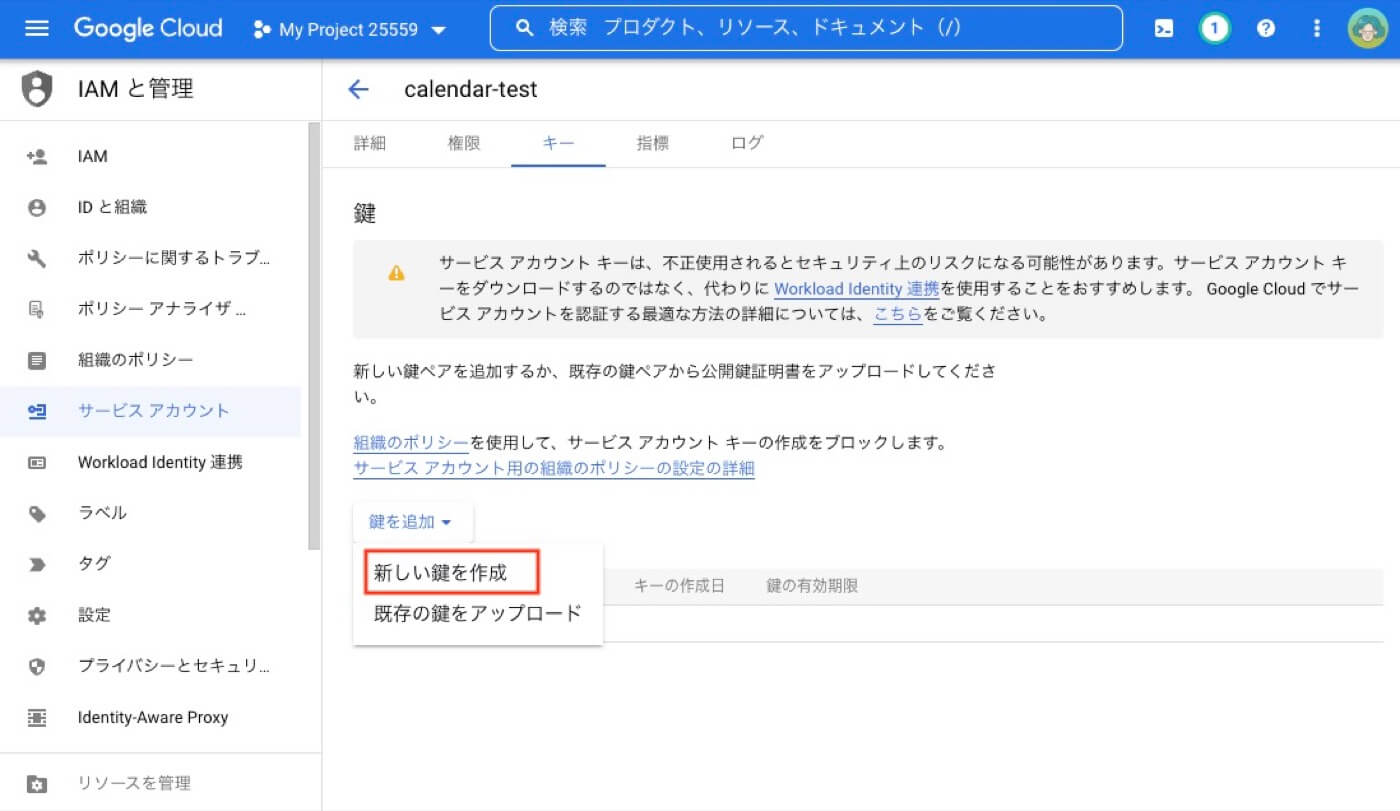This screenshot has height=811, width=1400.
Task: Open the My Project 25559 project selector
Action: 350,30
